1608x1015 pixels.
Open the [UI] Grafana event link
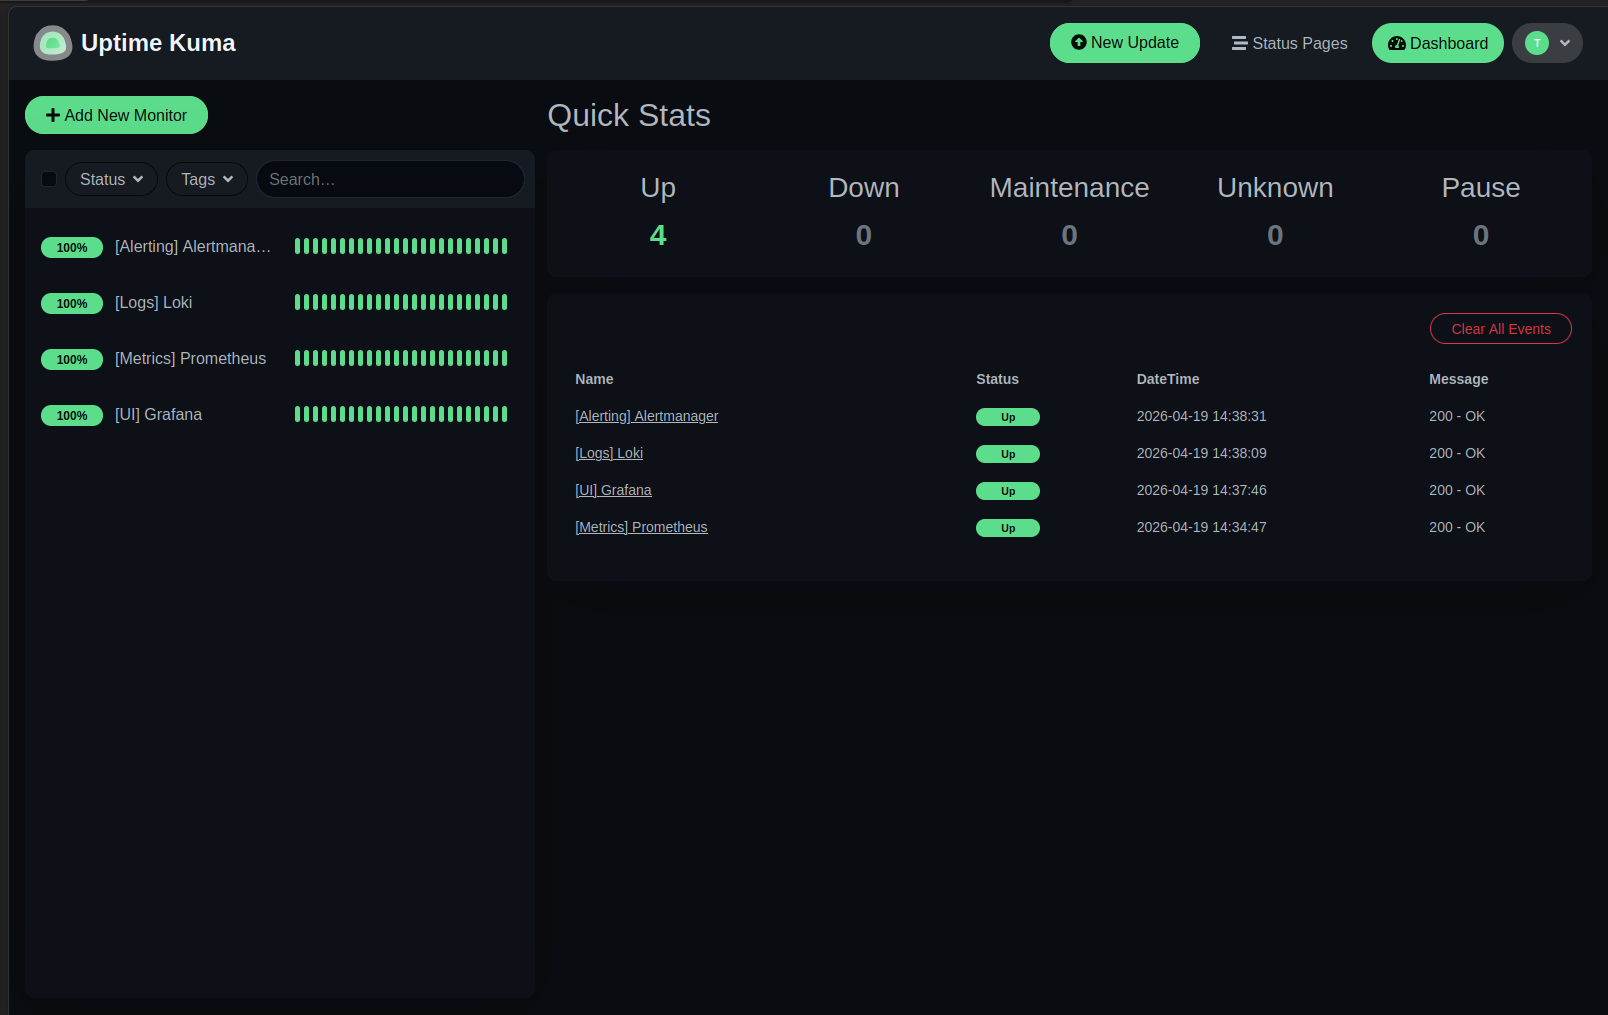613,490
